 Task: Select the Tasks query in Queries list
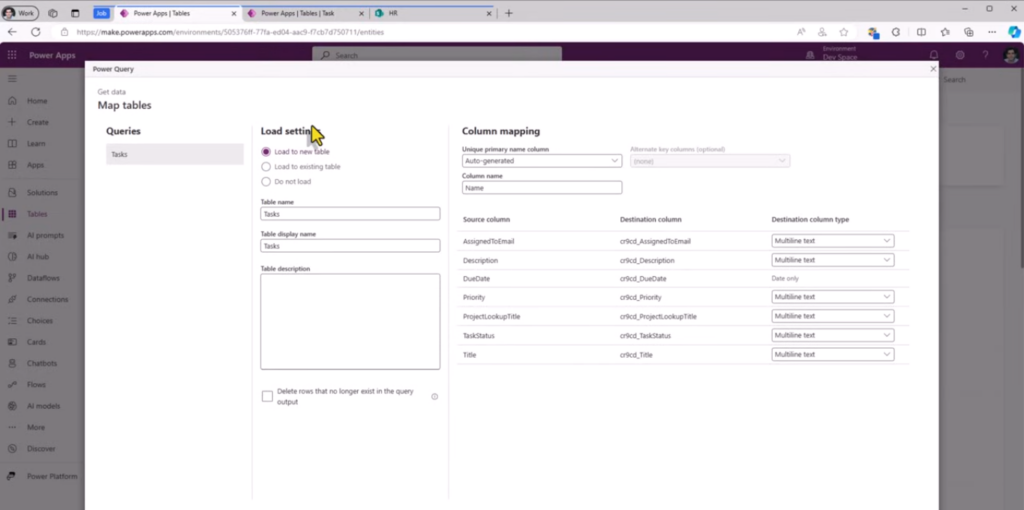[x=174, y=154]
